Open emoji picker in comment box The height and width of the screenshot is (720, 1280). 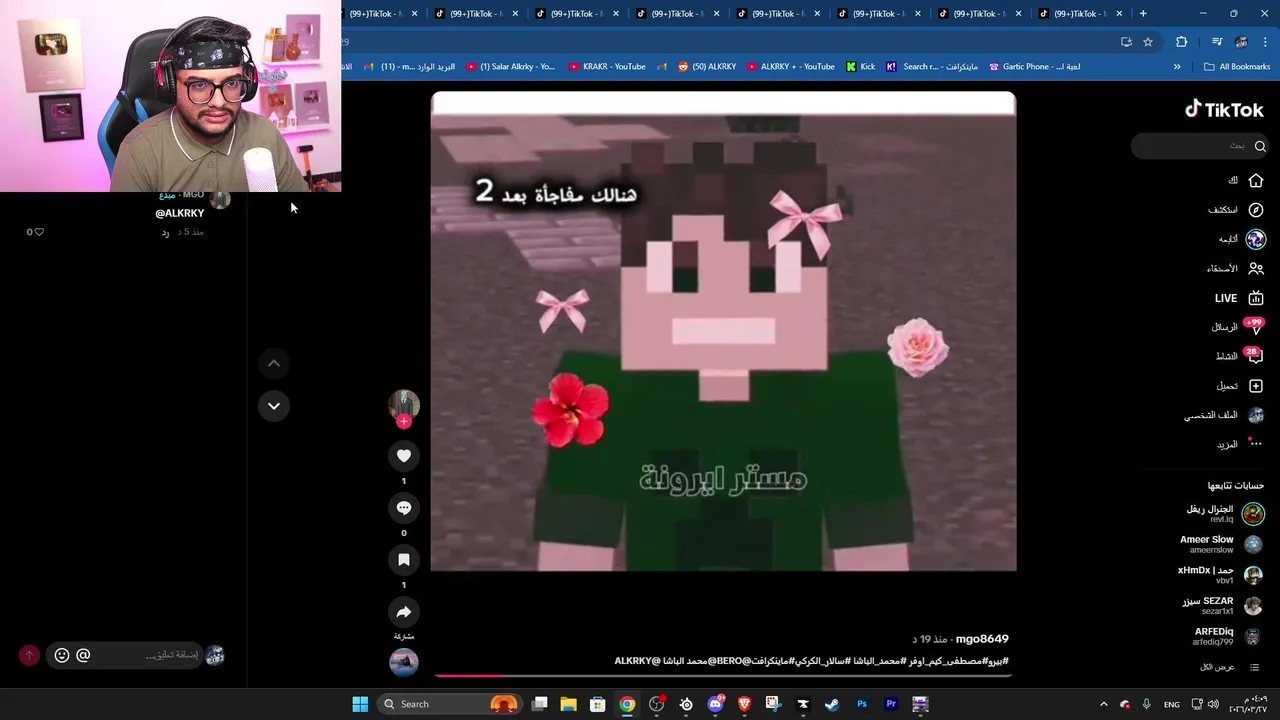(x=62, y=655)
